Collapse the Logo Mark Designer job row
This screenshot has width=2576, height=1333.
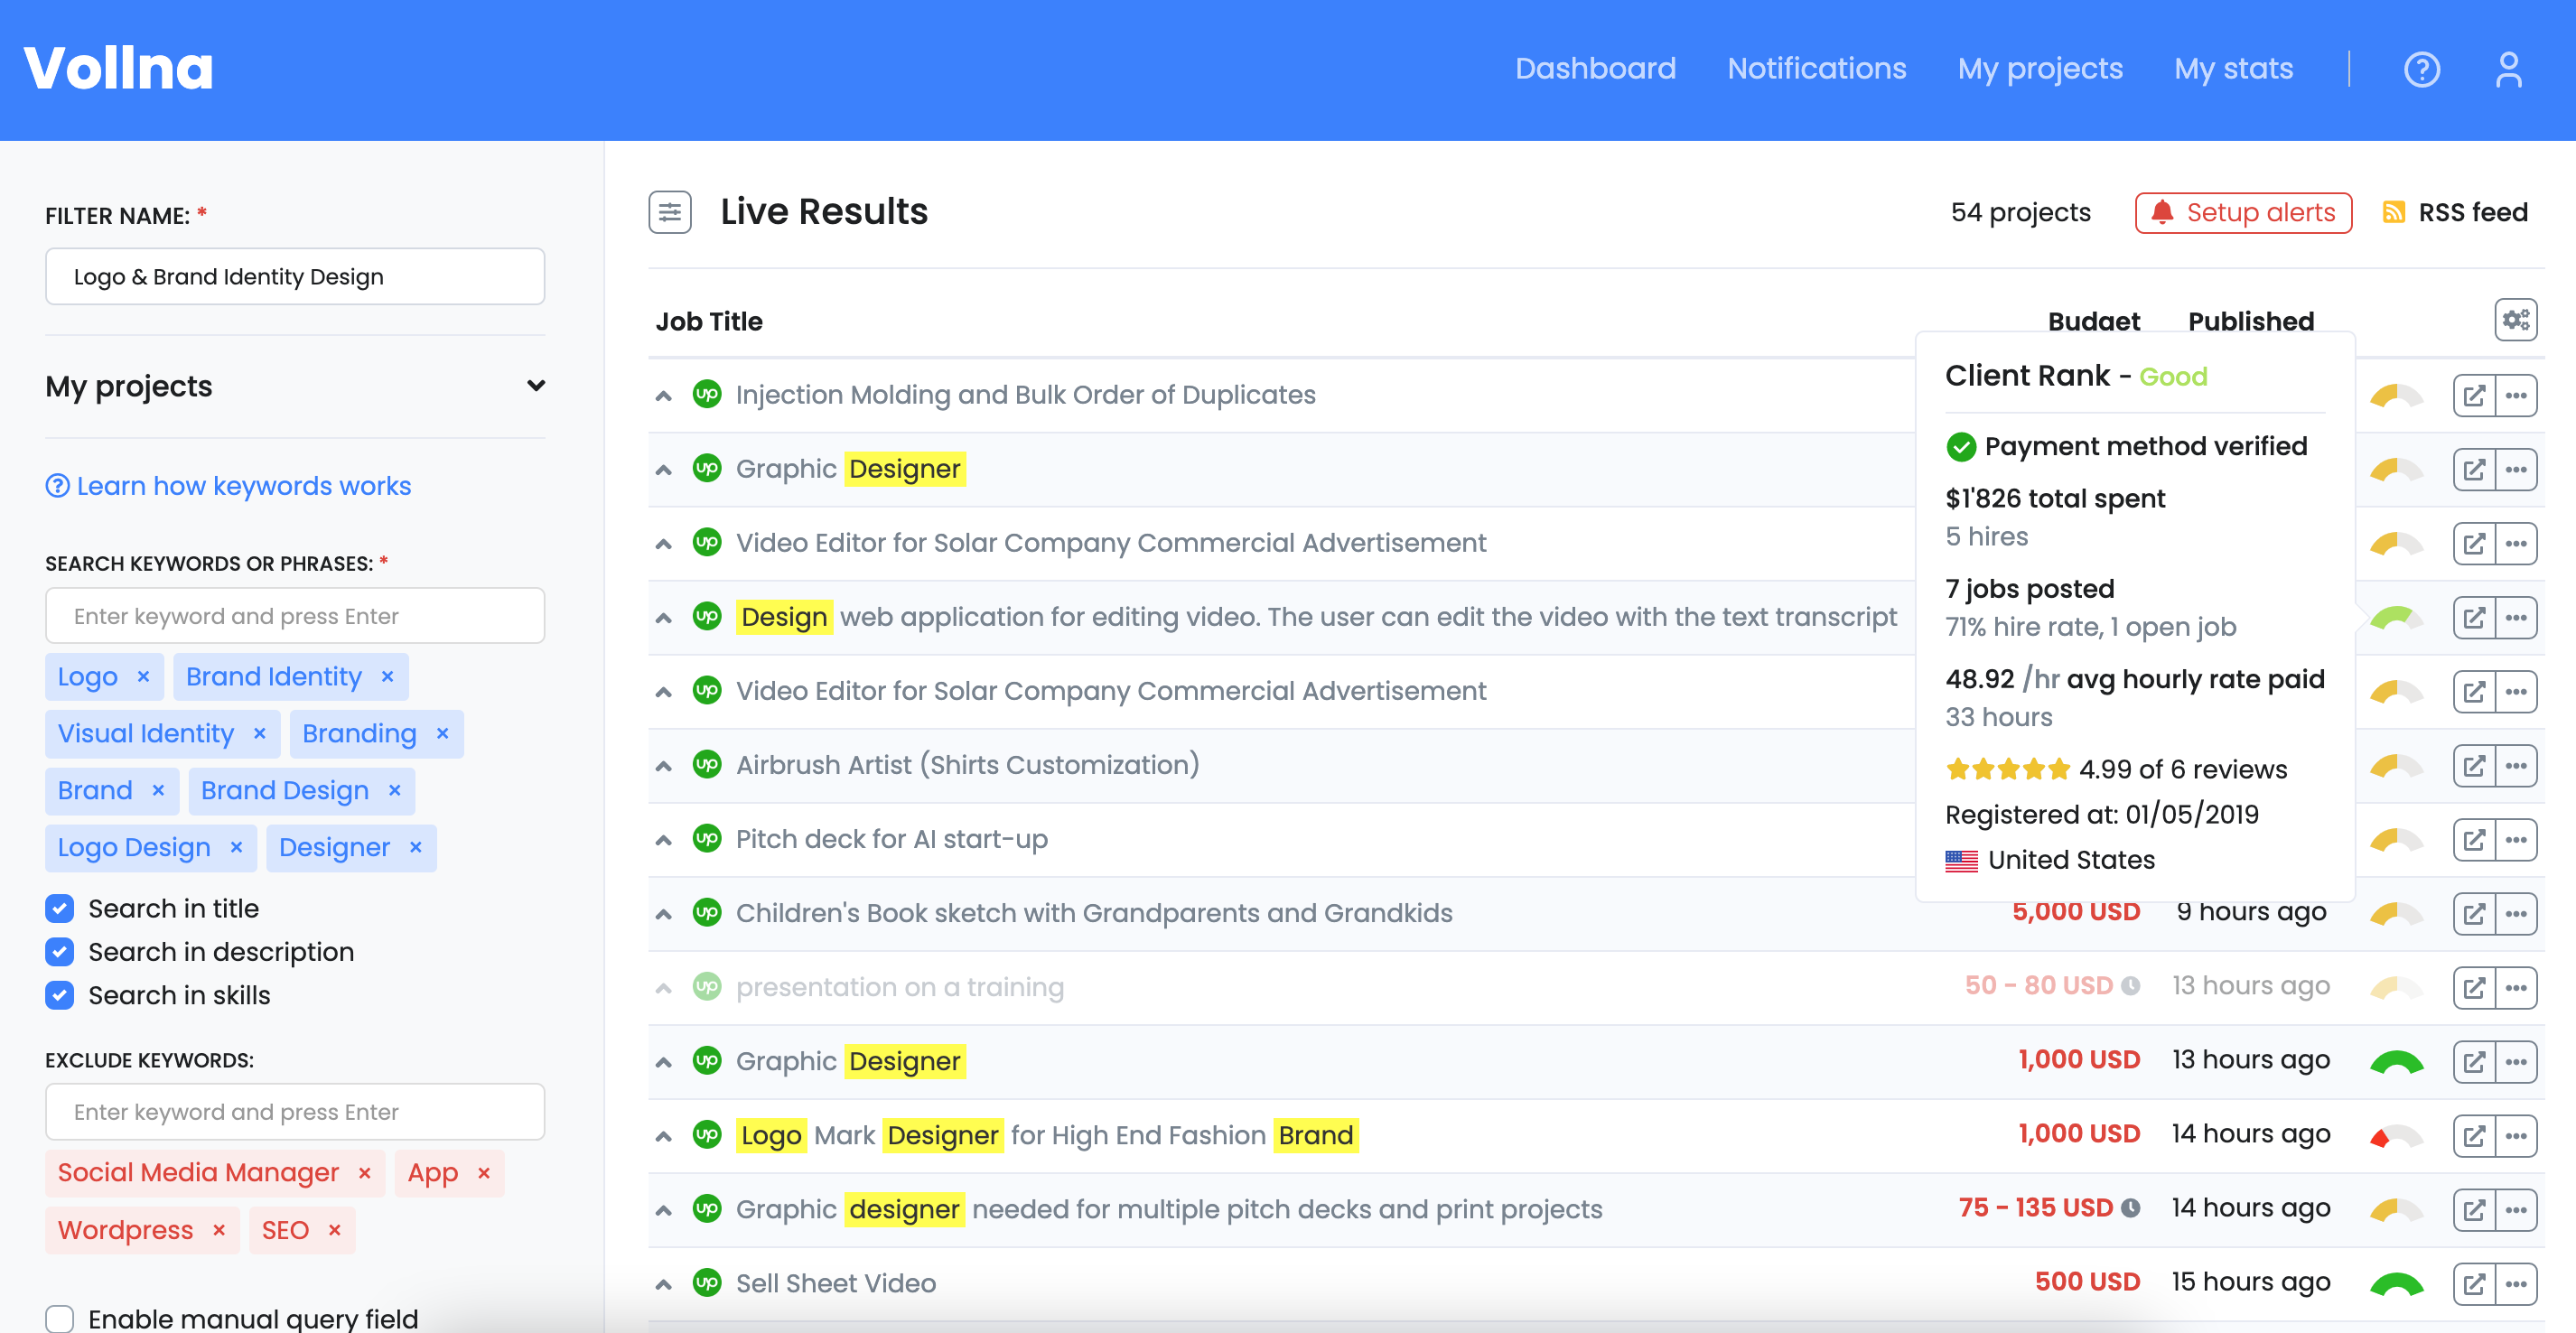point(663,1136)
